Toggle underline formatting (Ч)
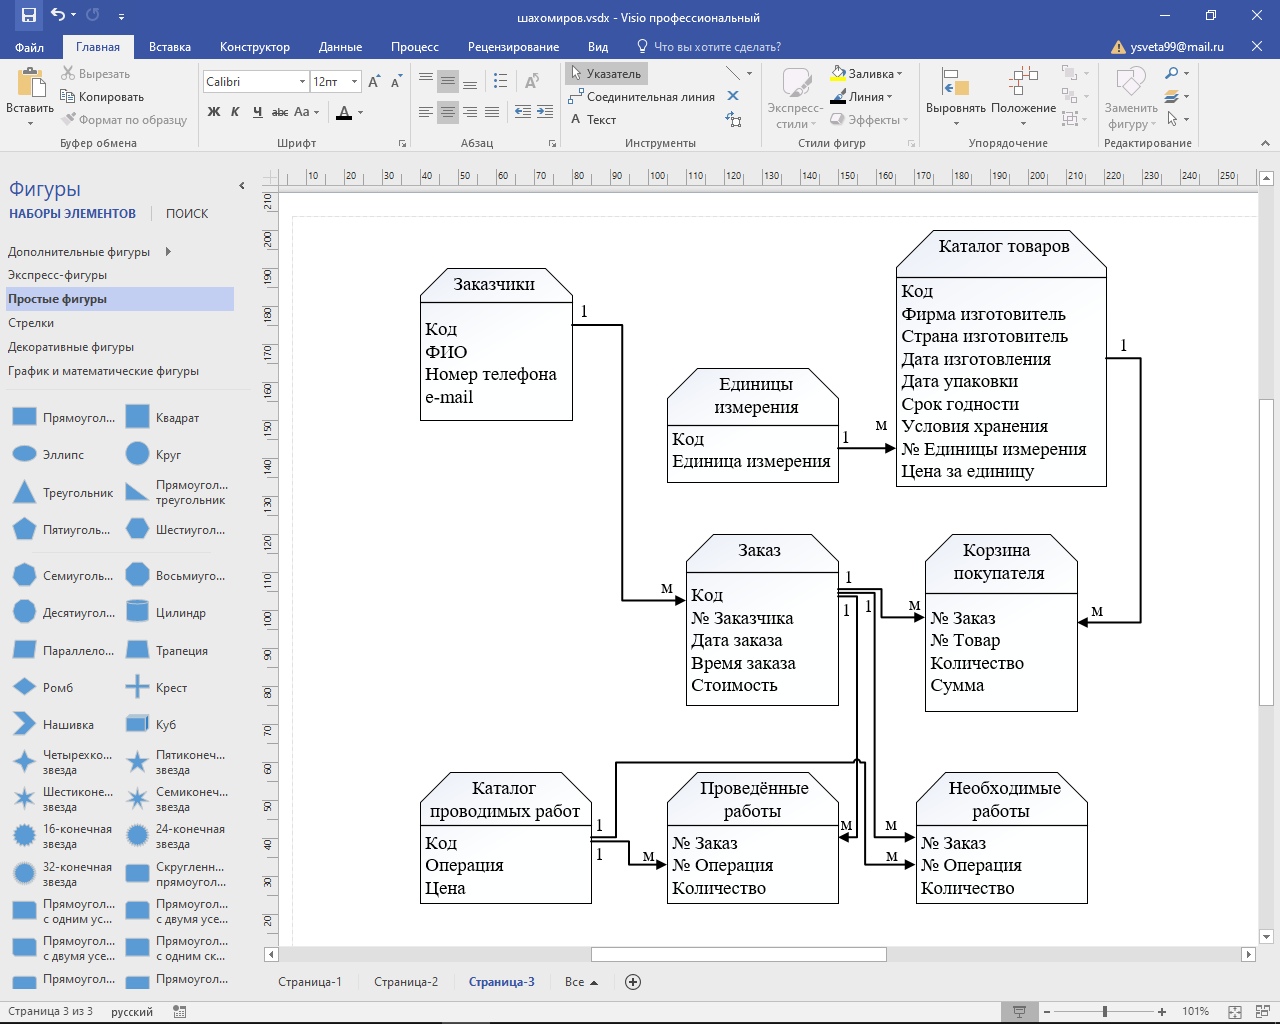 [257, 112]
